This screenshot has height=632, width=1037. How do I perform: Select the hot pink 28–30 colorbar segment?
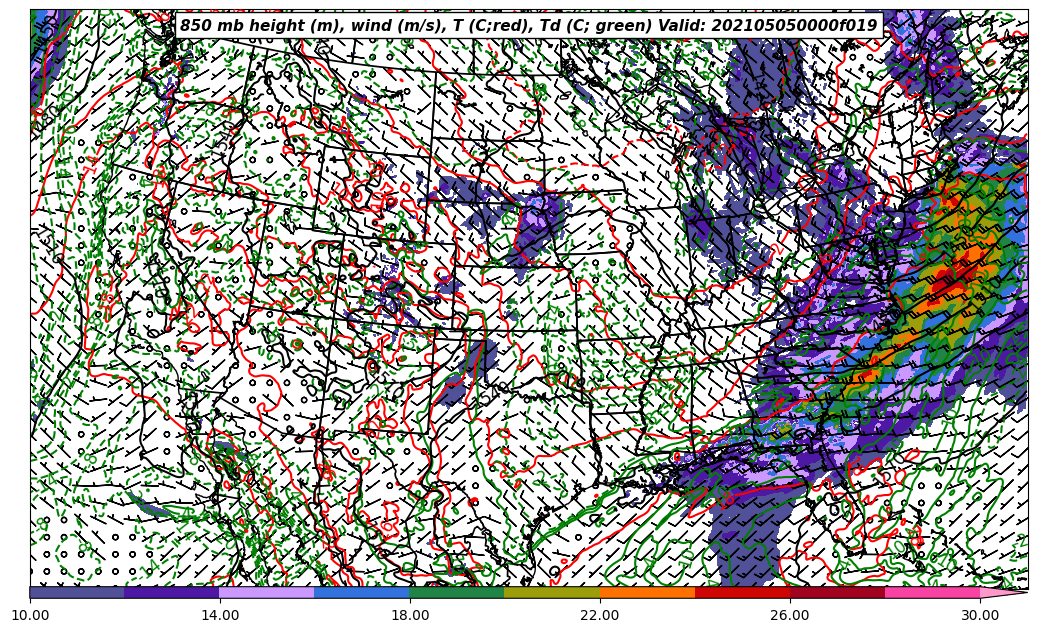(x=932, y=592)
